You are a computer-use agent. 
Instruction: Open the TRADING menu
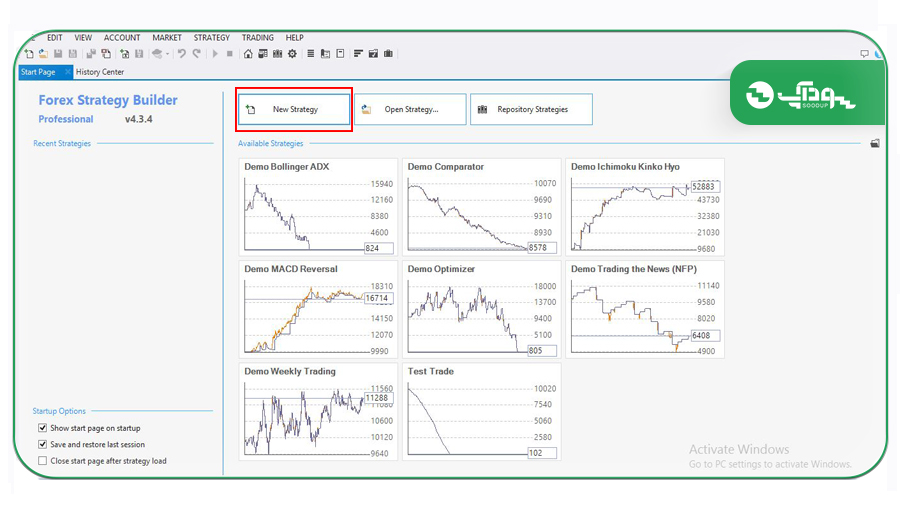coord(257,38)
